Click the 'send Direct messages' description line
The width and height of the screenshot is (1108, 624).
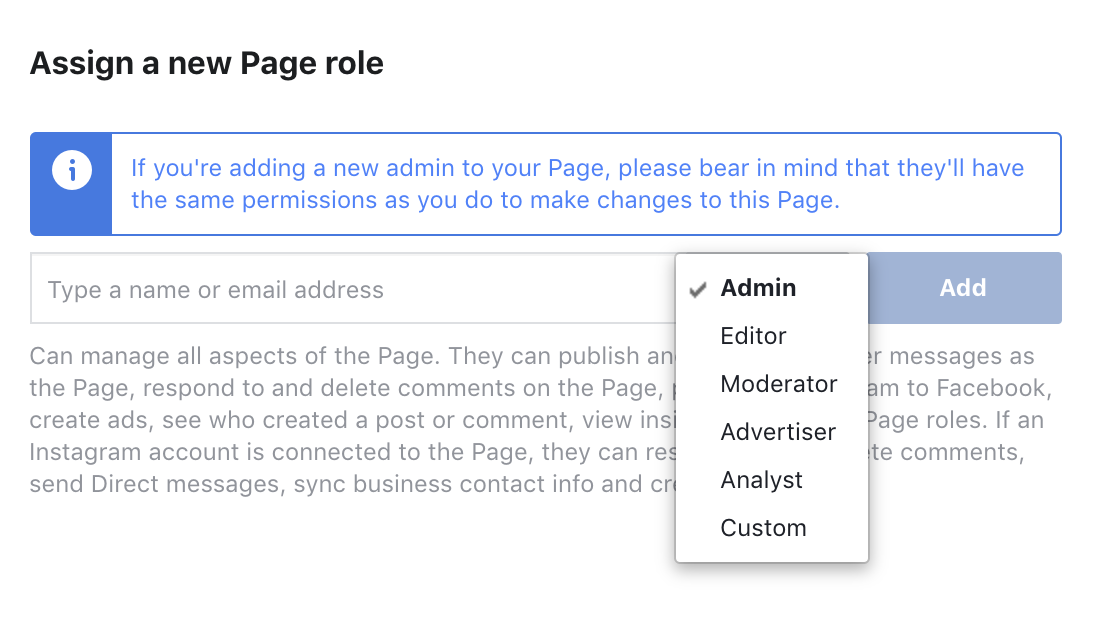tap(353, 484)
